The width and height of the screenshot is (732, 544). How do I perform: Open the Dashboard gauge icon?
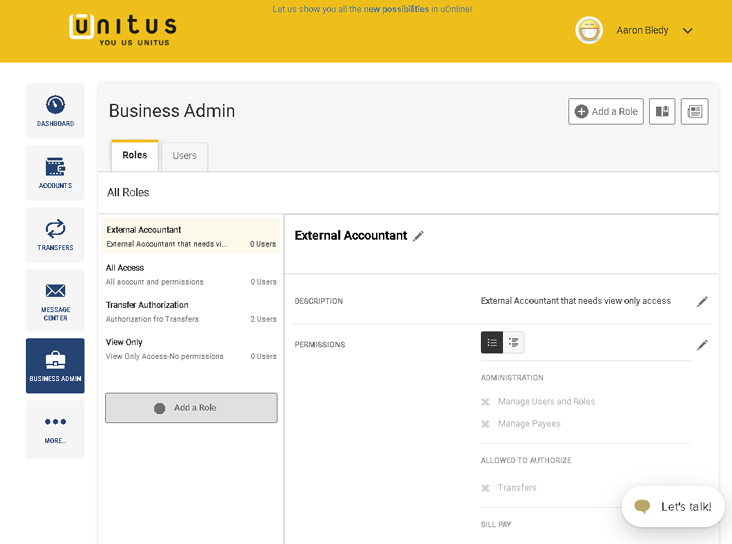(x=55, y=105)
